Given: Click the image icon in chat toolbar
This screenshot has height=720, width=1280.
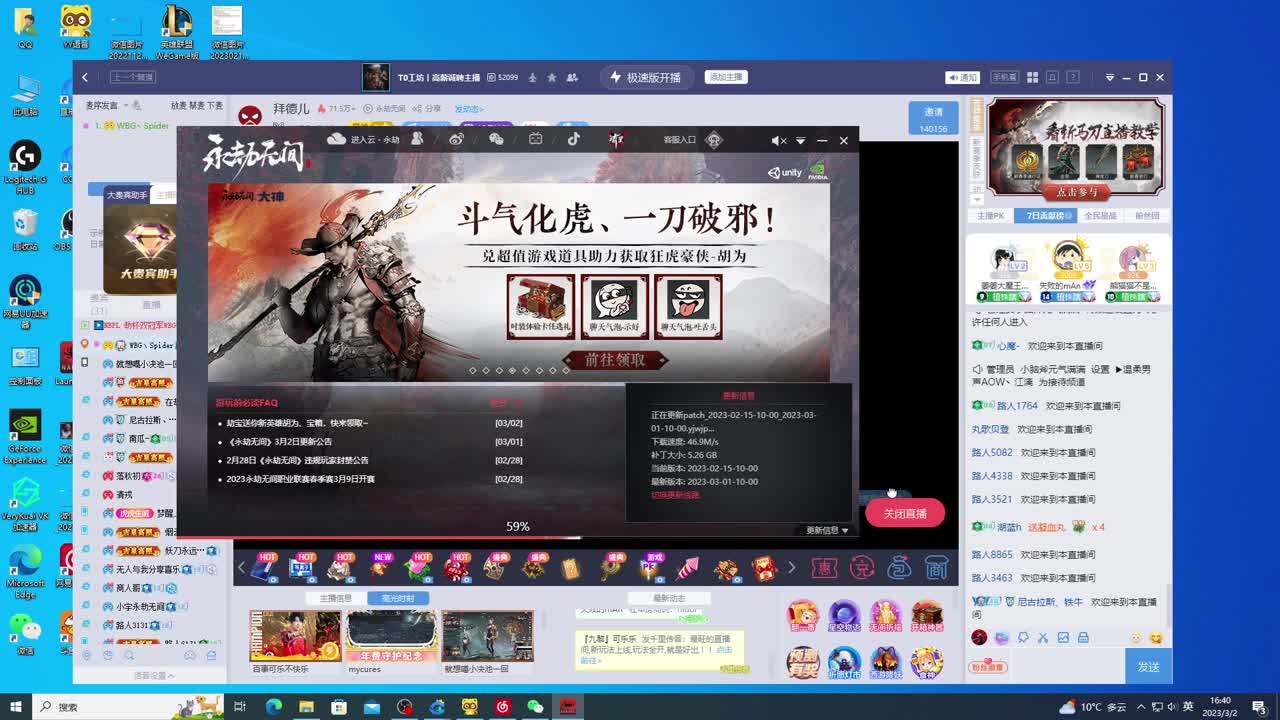Looking at the screenshot, I should [1063, 638].
